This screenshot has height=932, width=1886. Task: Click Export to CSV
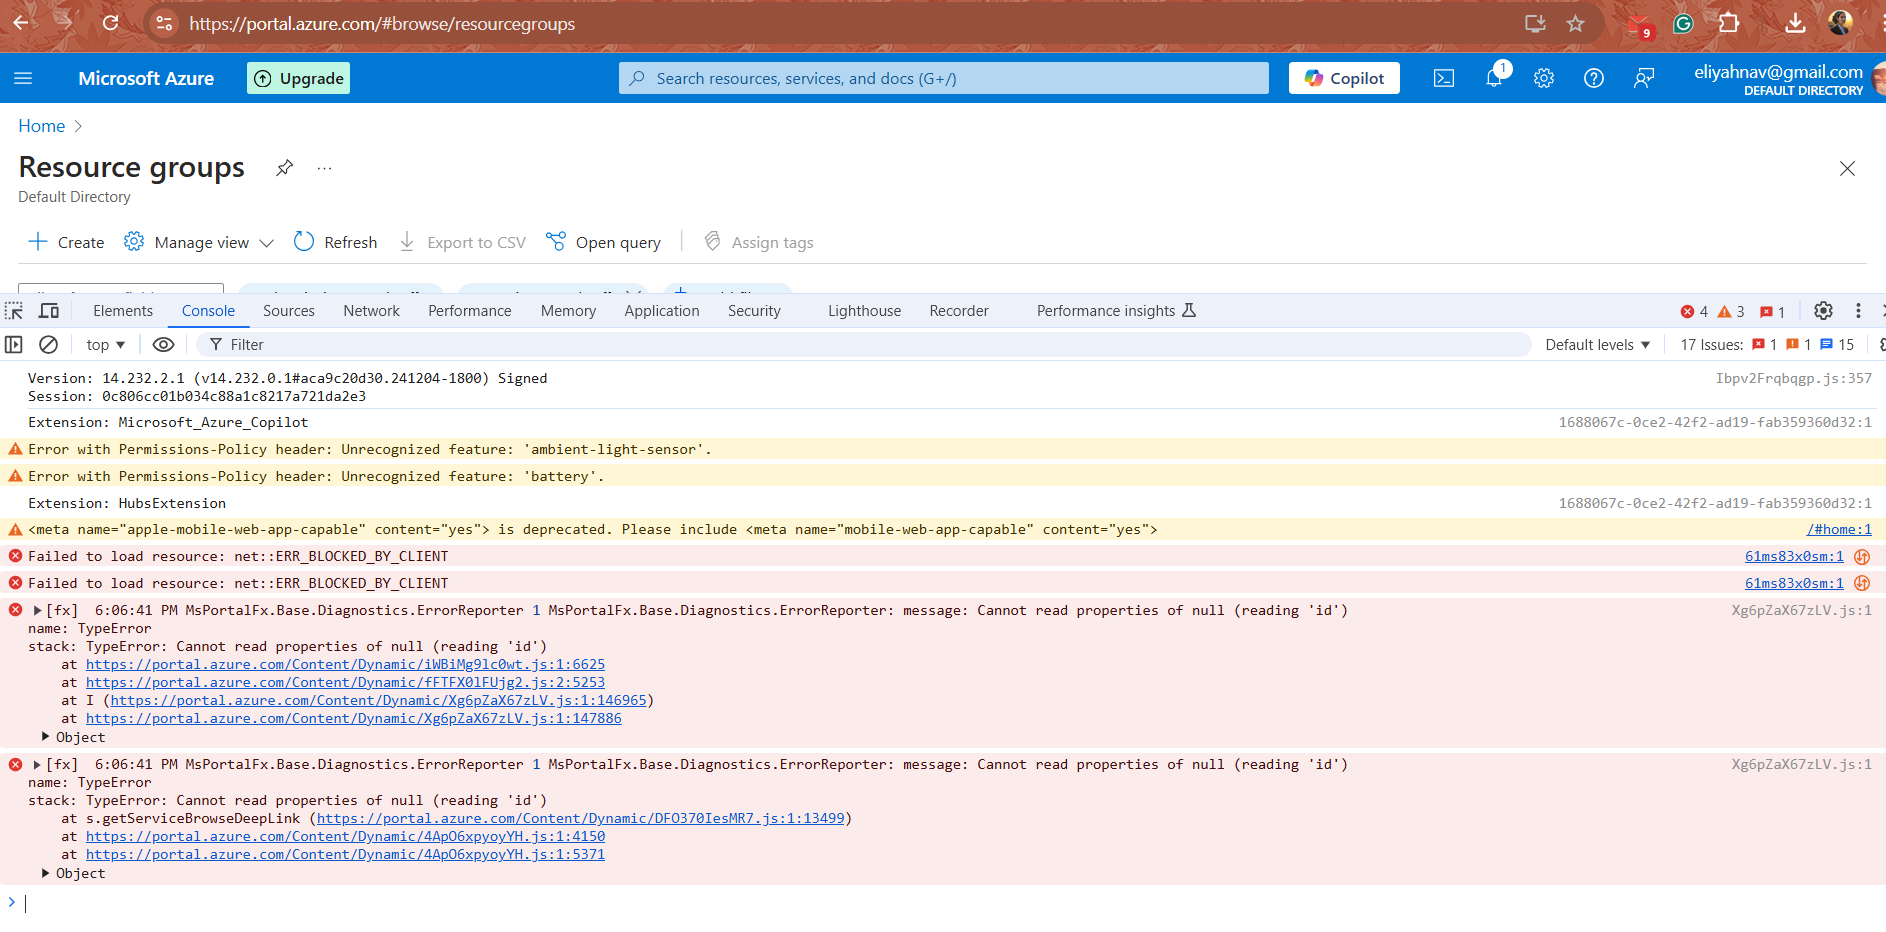tap(462, 242)
